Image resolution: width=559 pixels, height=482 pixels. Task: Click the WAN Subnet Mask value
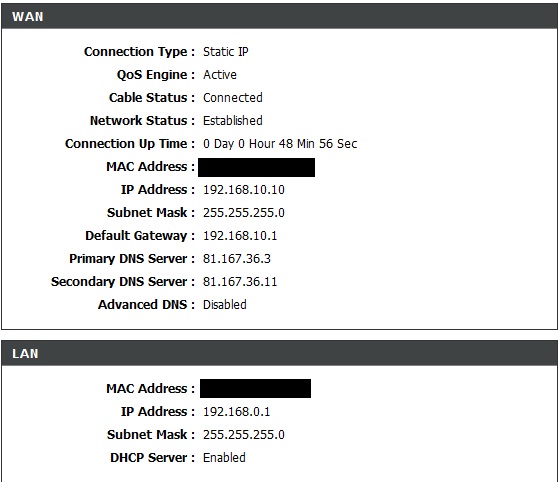click(244, 213)
